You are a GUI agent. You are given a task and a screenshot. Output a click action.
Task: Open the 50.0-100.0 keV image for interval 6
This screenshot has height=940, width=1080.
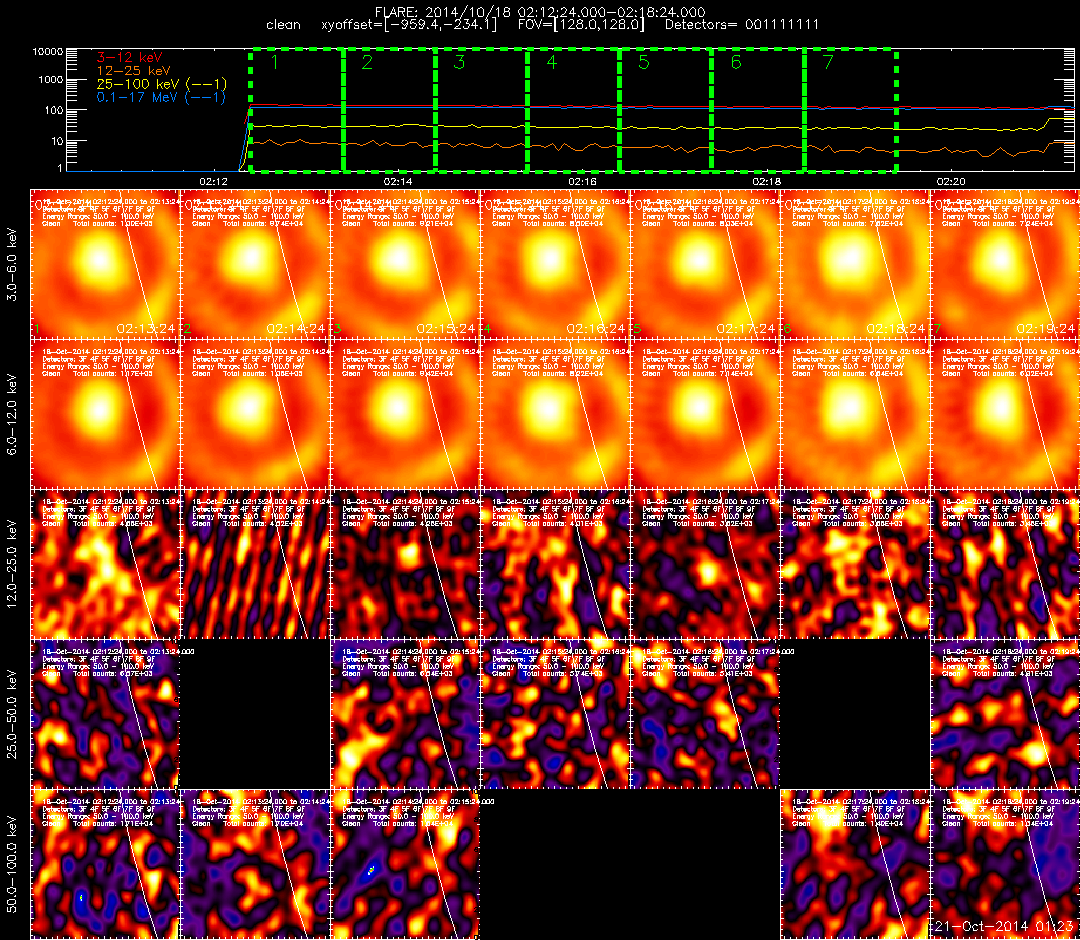click(x=855, y=864)
